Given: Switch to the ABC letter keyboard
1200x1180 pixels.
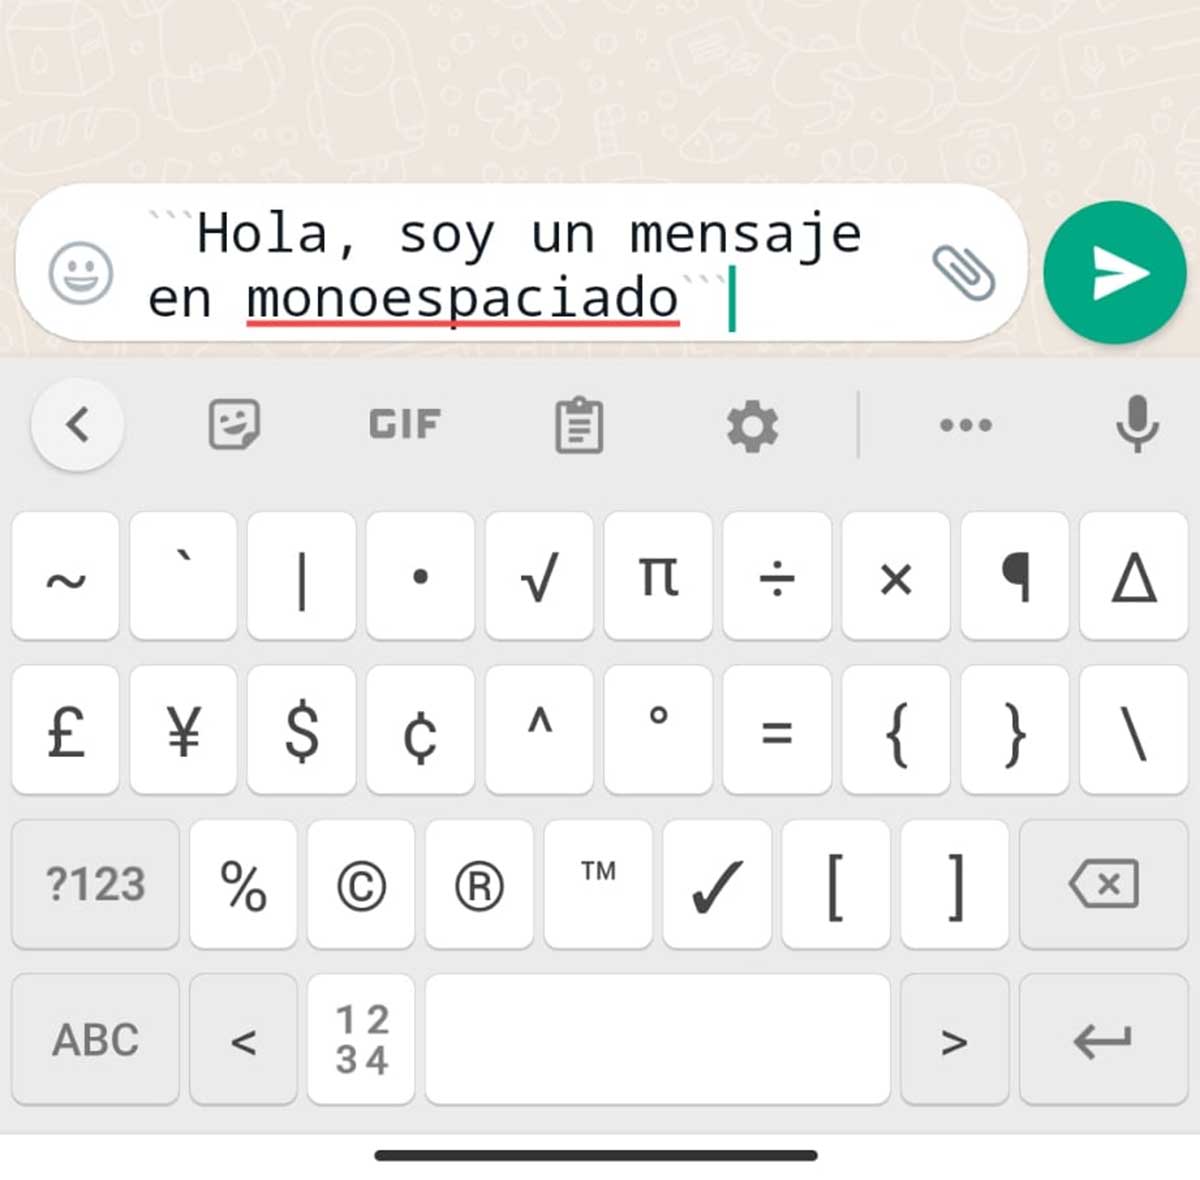Looking at the screenshot, I should pos(95,1040).
